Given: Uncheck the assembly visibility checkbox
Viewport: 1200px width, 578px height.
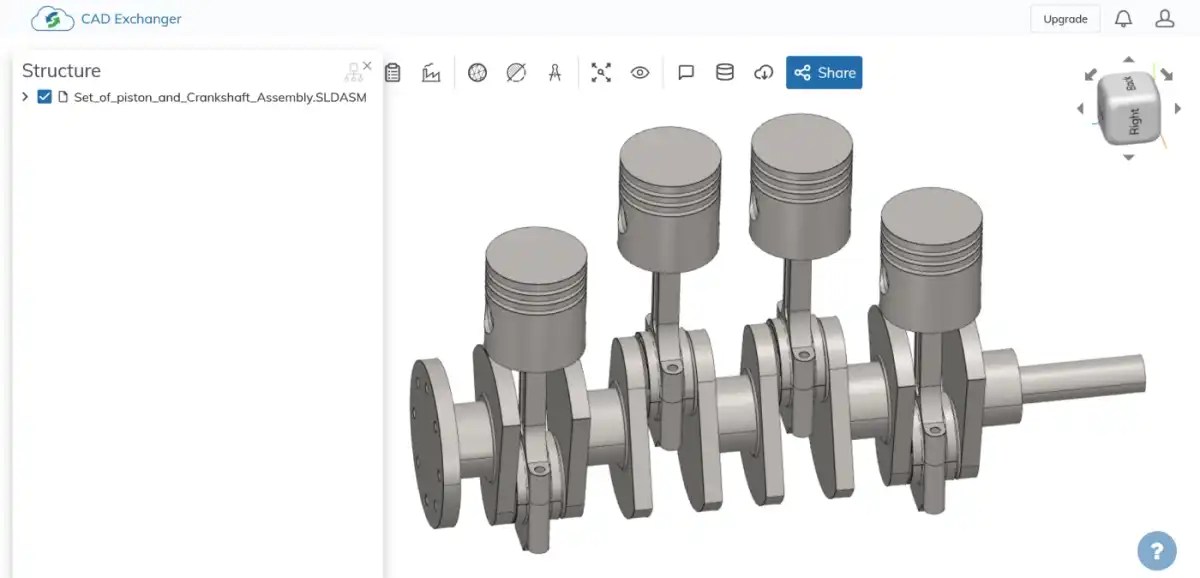Looking at the screenshot, I should tap(42, 97).
